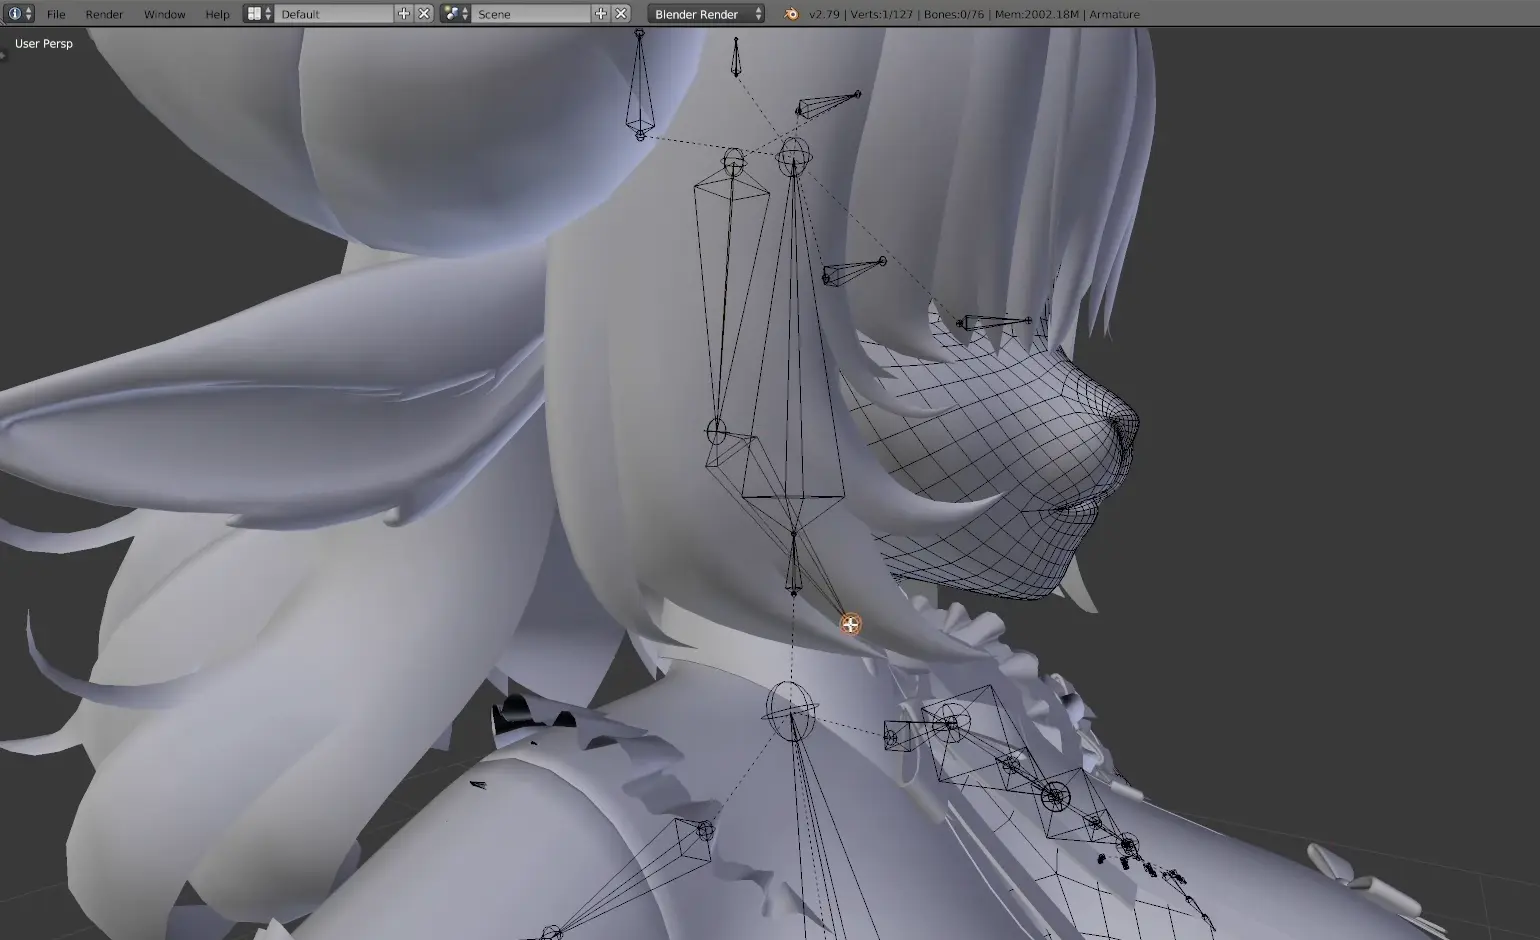This screenshot has height=940, width=1540.
Task: Open the Help menu
Action: pyautogui.click(x=217, y=14)
